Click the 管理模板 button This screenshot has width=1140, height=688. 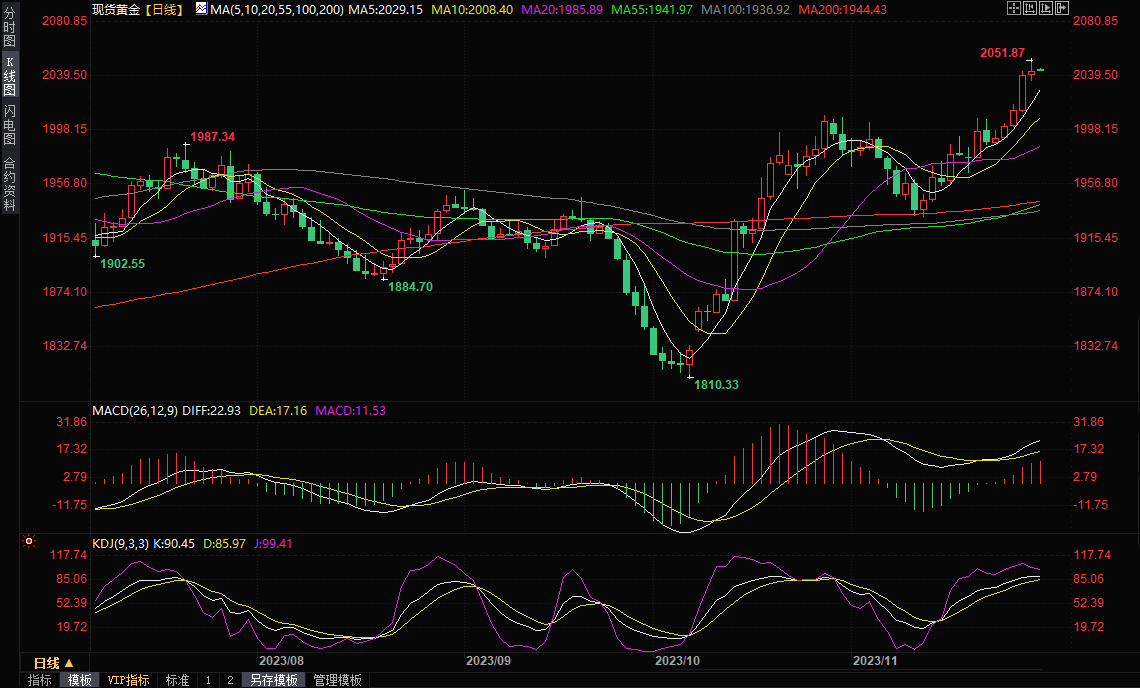(x=337, y=680)
